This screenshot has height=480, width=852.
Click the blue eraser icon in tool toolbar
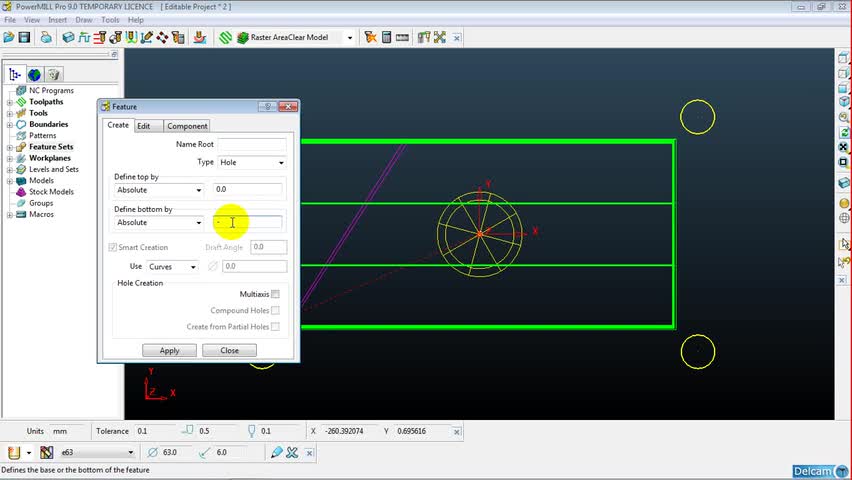coord(276,452)
